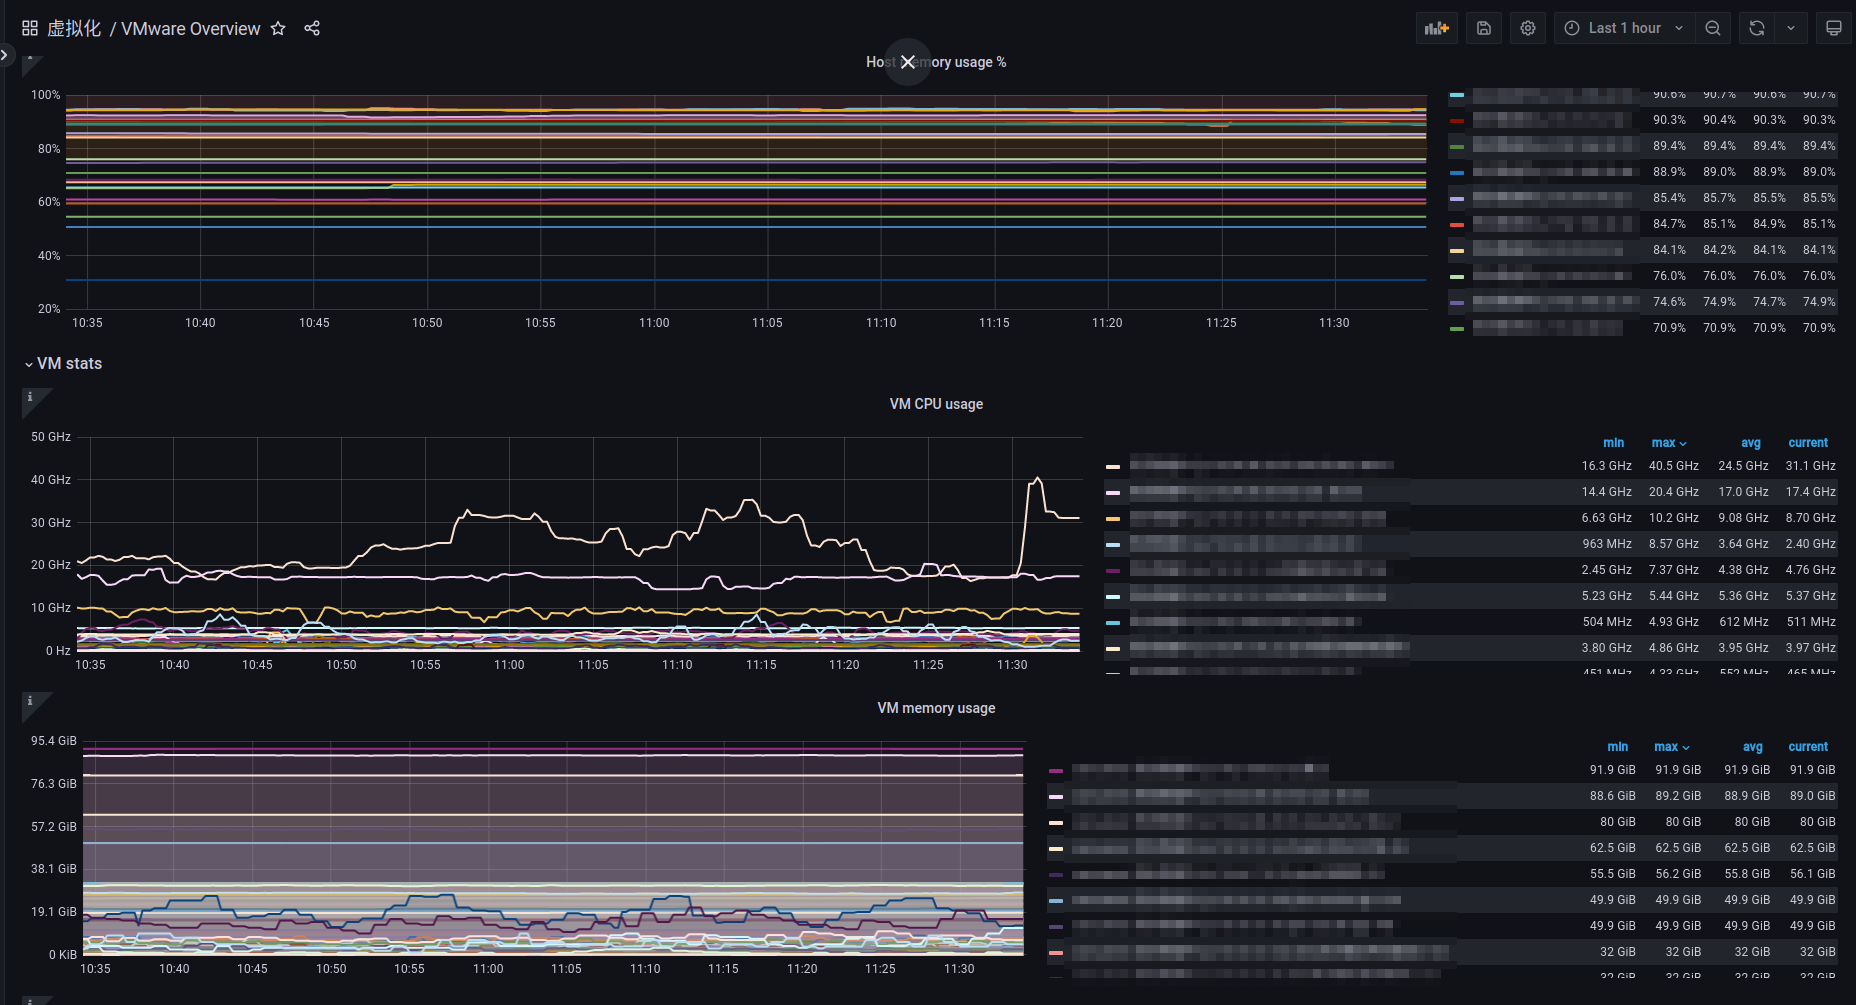
Task: Sort VM CPU usage legend by min
Action: [x=1614, y=443]
